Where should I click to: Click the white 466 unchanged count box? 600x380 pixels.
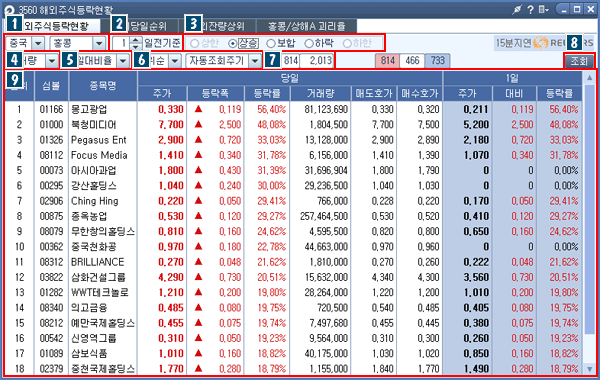(x=412, y=60)
